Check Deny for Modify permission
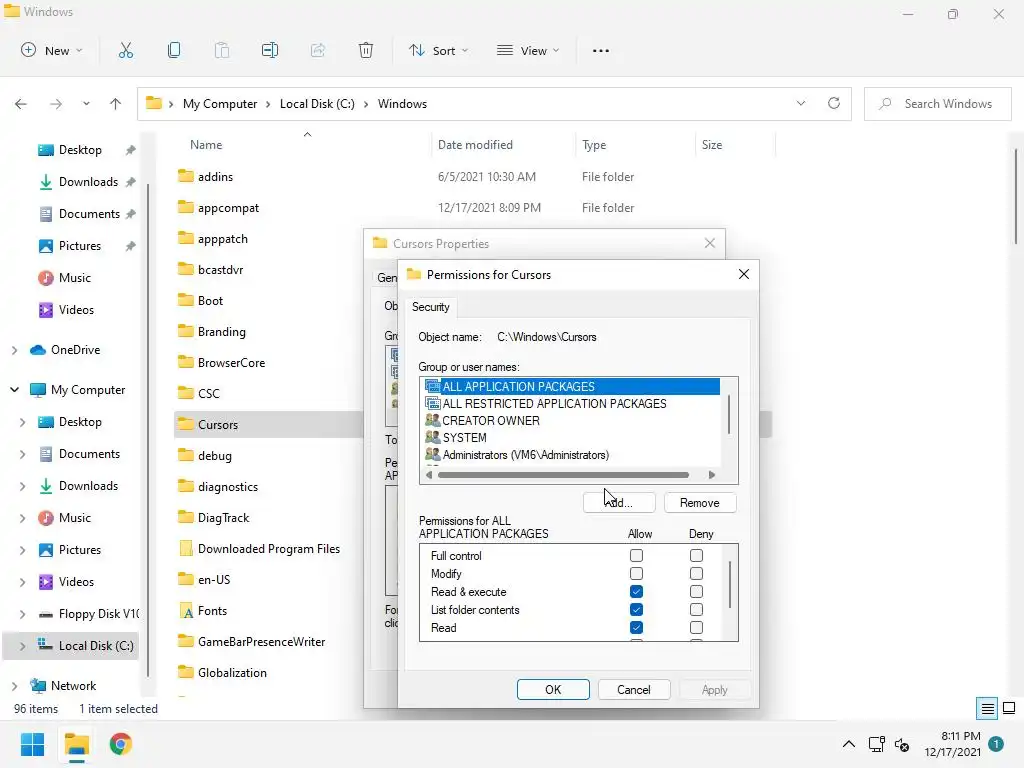This screenshot has height=768, width=1024. [696, 573]
